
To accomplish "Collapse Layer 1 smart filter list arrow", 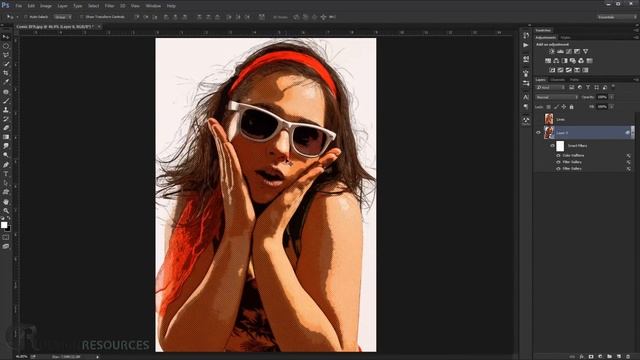I will click(x=632, y=132).
